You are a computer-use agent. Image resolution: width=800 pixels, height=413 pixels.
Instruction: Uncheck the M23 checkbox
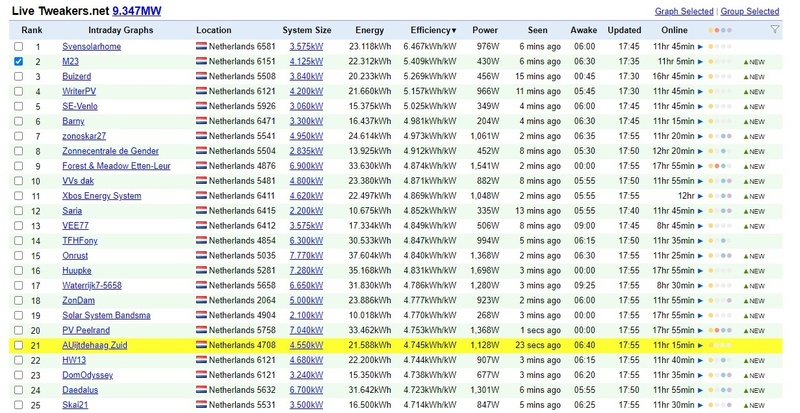coord(18,61)
